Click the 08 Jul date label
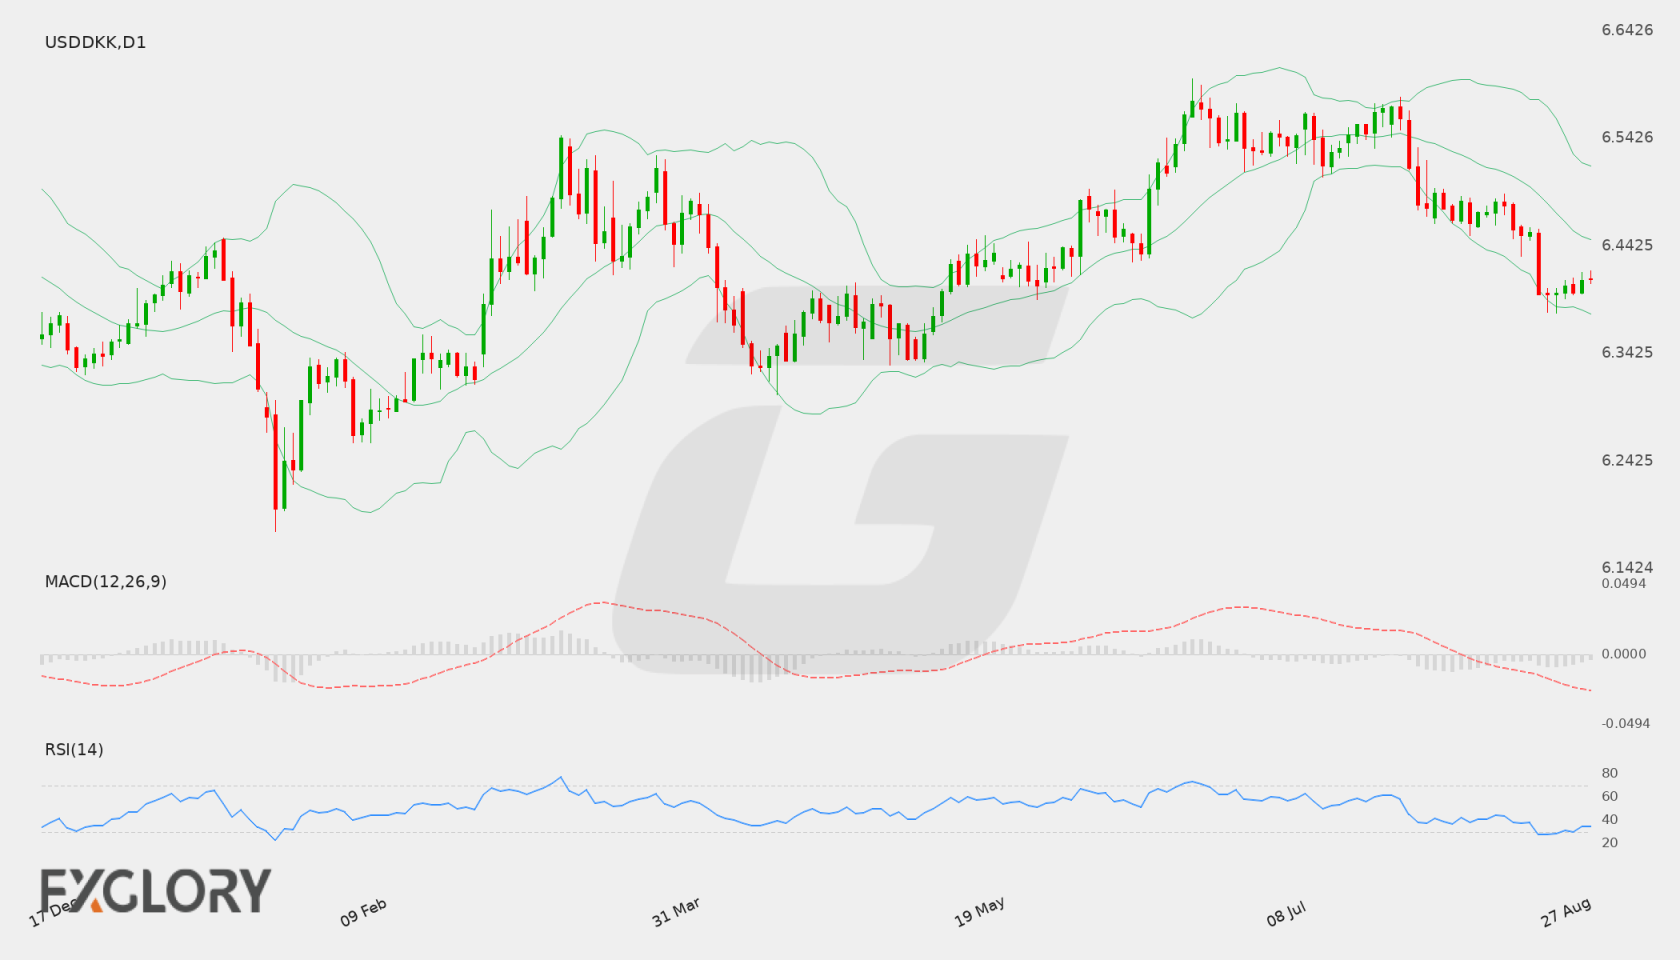 pyautogui.click(x=1286, y=913)
